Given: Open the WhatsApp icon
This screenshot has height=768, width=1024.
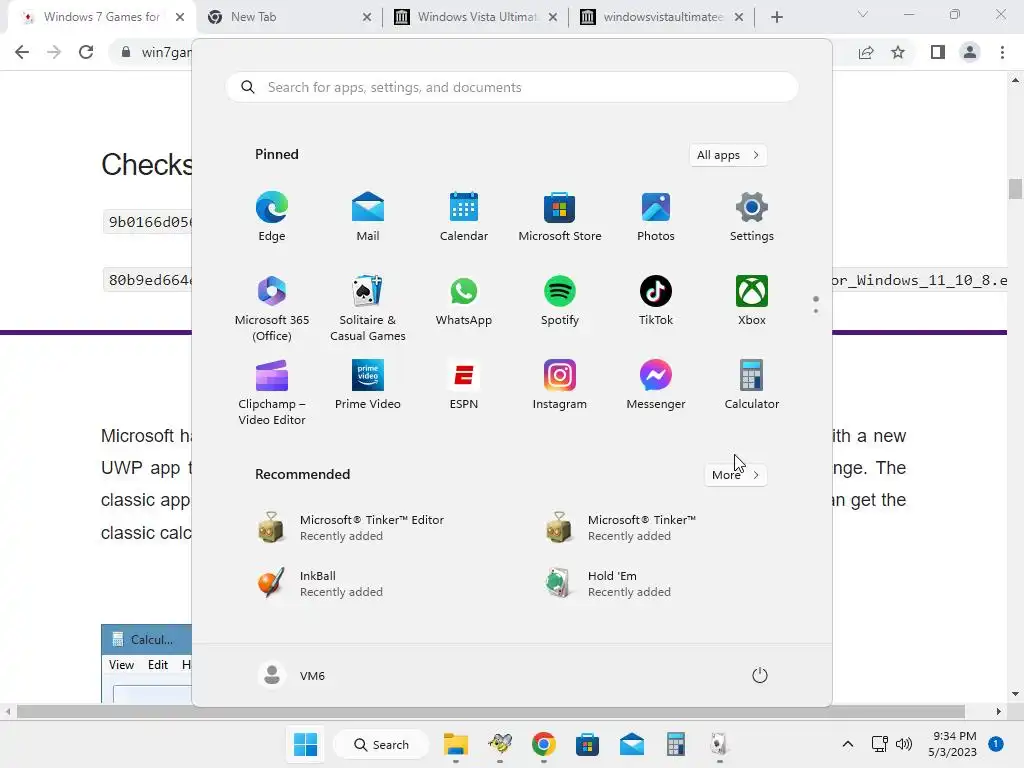Looking at the screenshot, I should (x=464, y=300).
